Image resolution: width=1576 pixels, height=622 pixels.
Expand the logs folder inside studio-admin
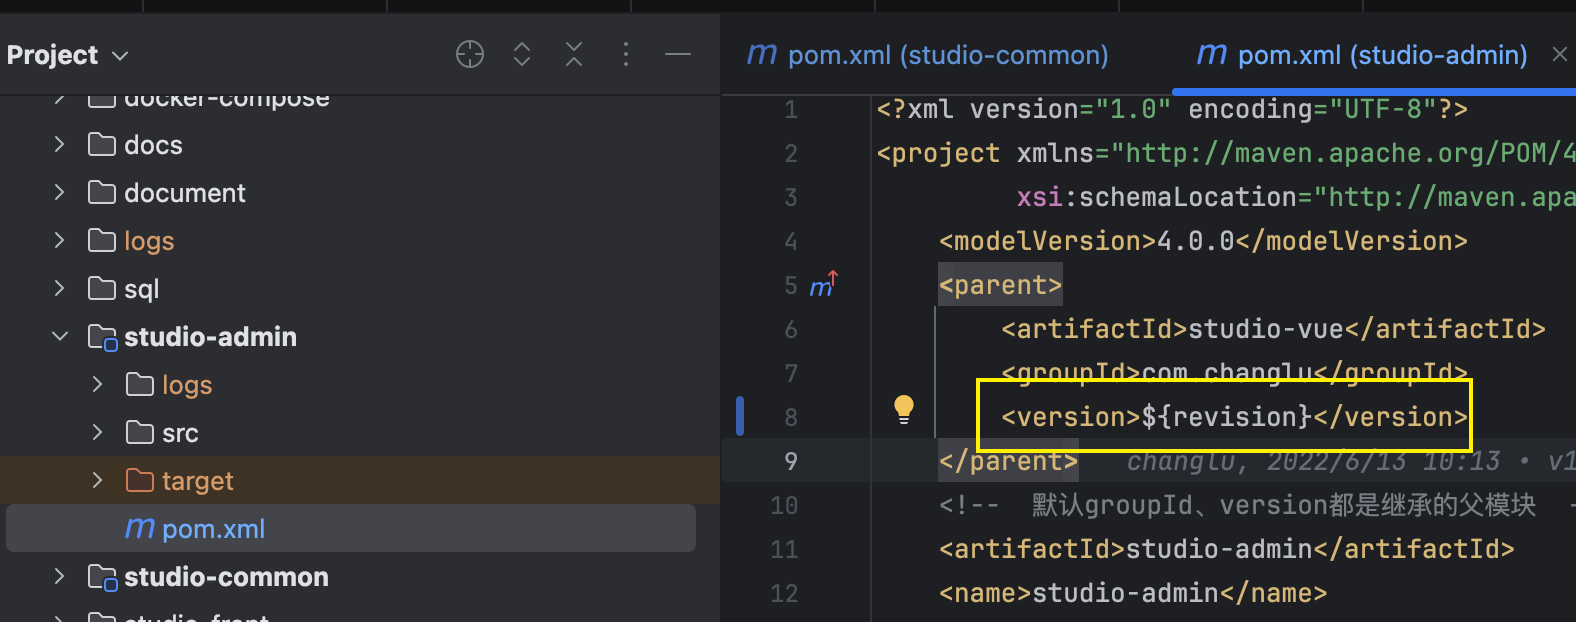coord(98,385)
